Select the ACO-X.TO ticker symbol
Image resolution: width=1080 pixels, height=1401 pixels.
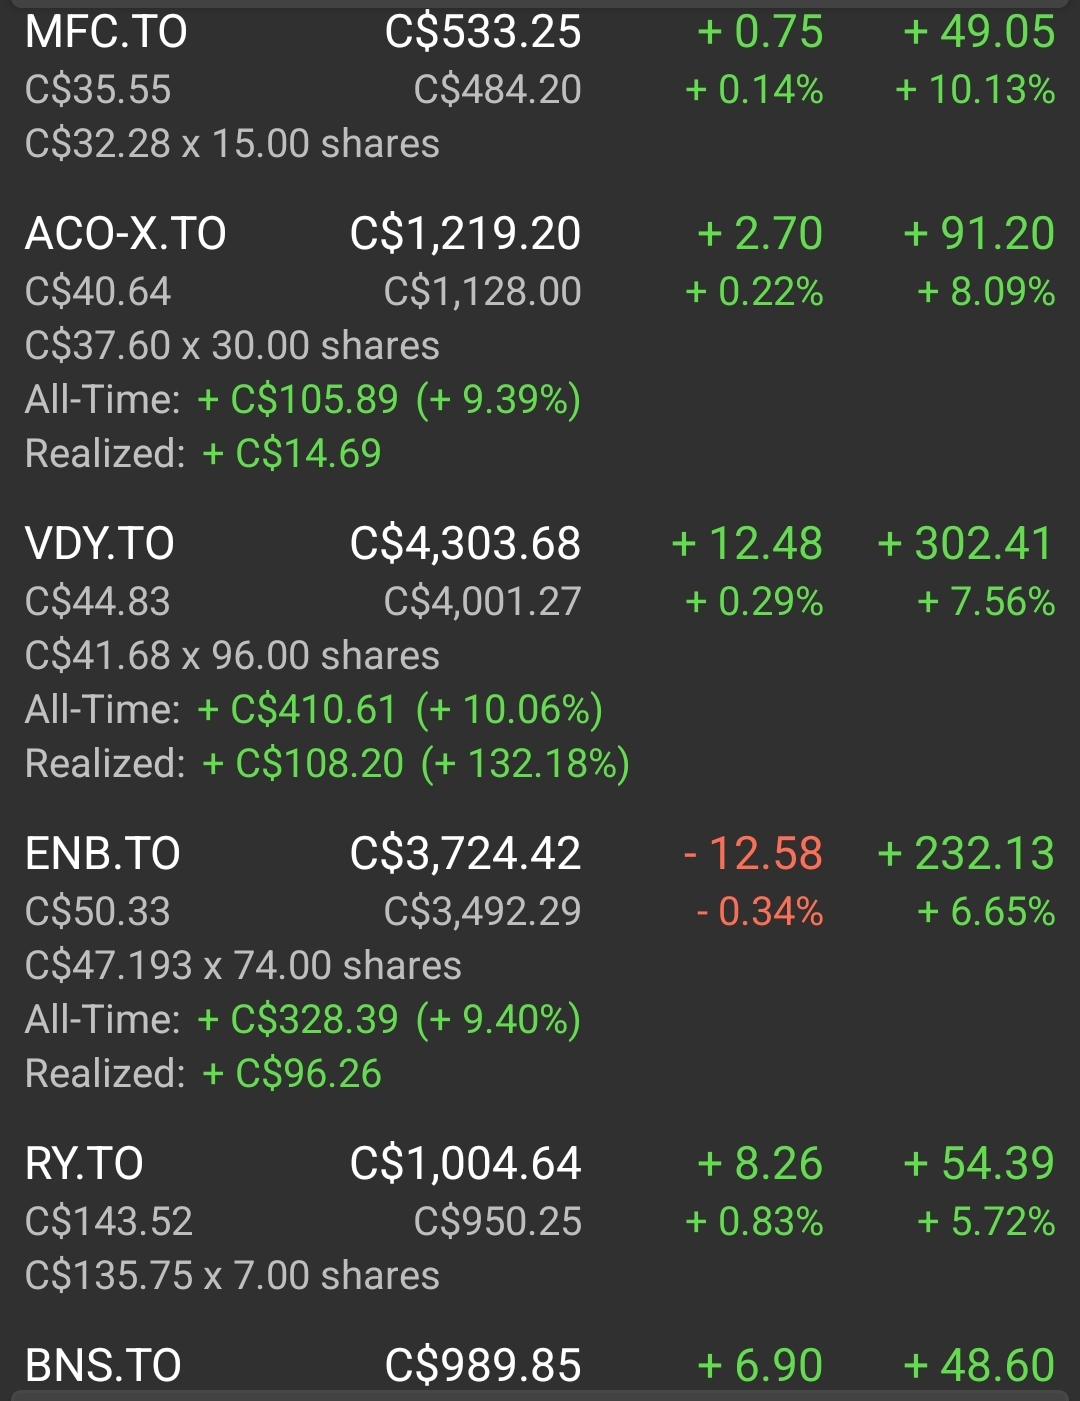click(x=125, y=234)
